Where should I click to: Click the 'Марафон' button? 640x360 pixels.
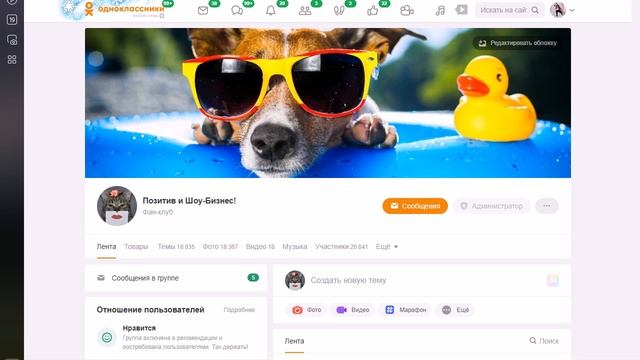406,310
